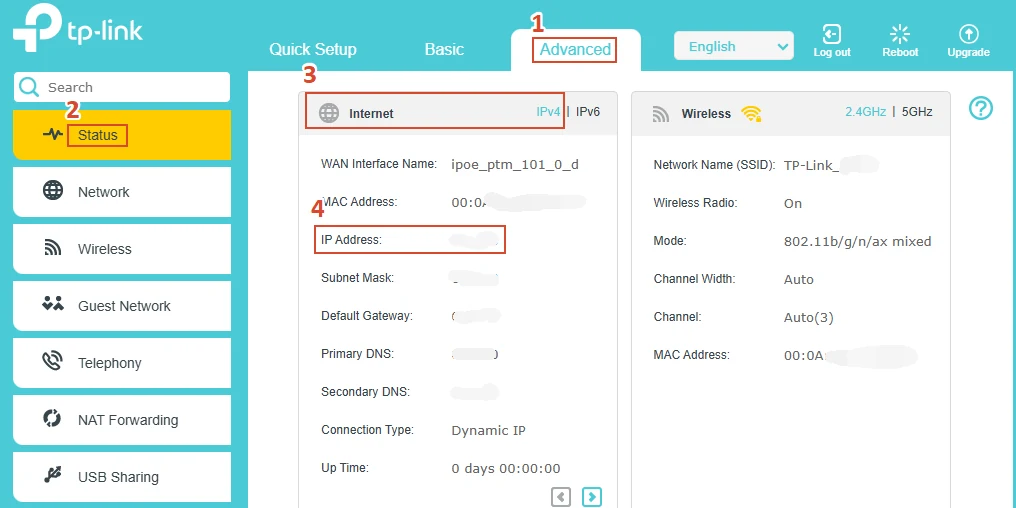The width and height of the screenshot is (1016, 508).
Task: Click the Secondary DNS label
Action: 365,392
